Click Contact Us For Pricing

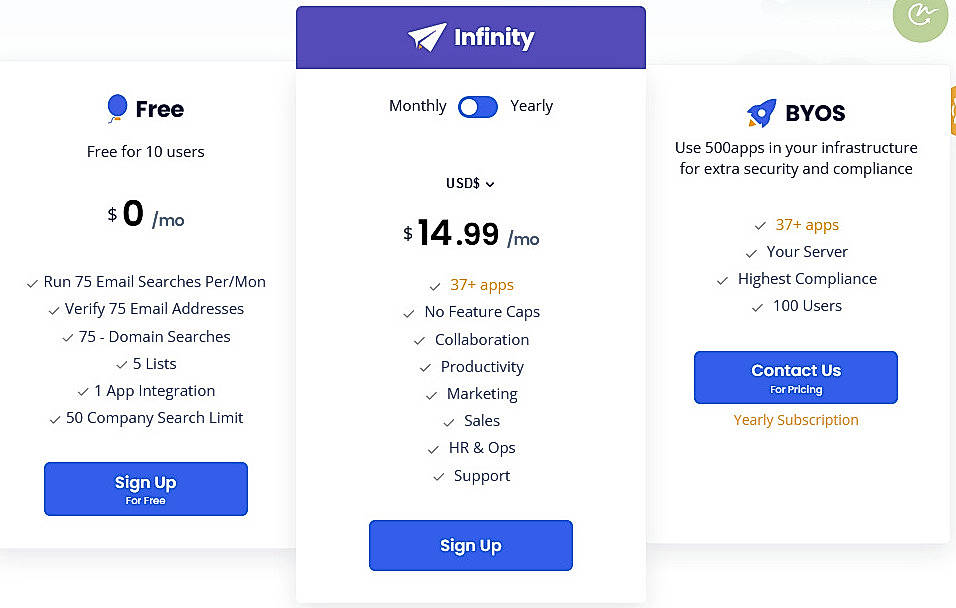point(795,377)
